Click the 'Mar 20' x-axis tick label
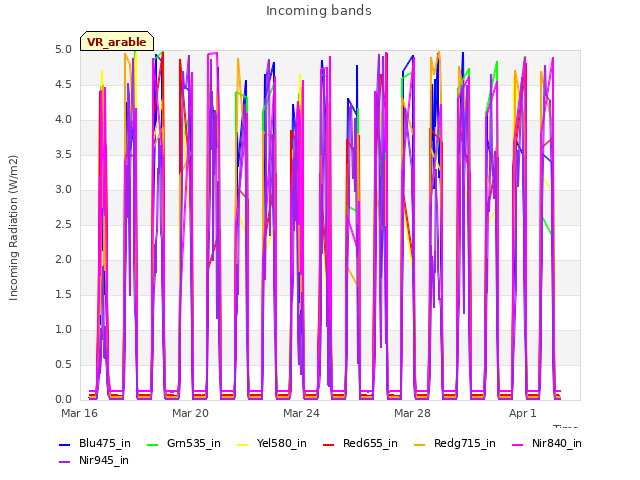The width and height of the screenshot is (640, 480). pyautogui.click(x=190, y=413)
